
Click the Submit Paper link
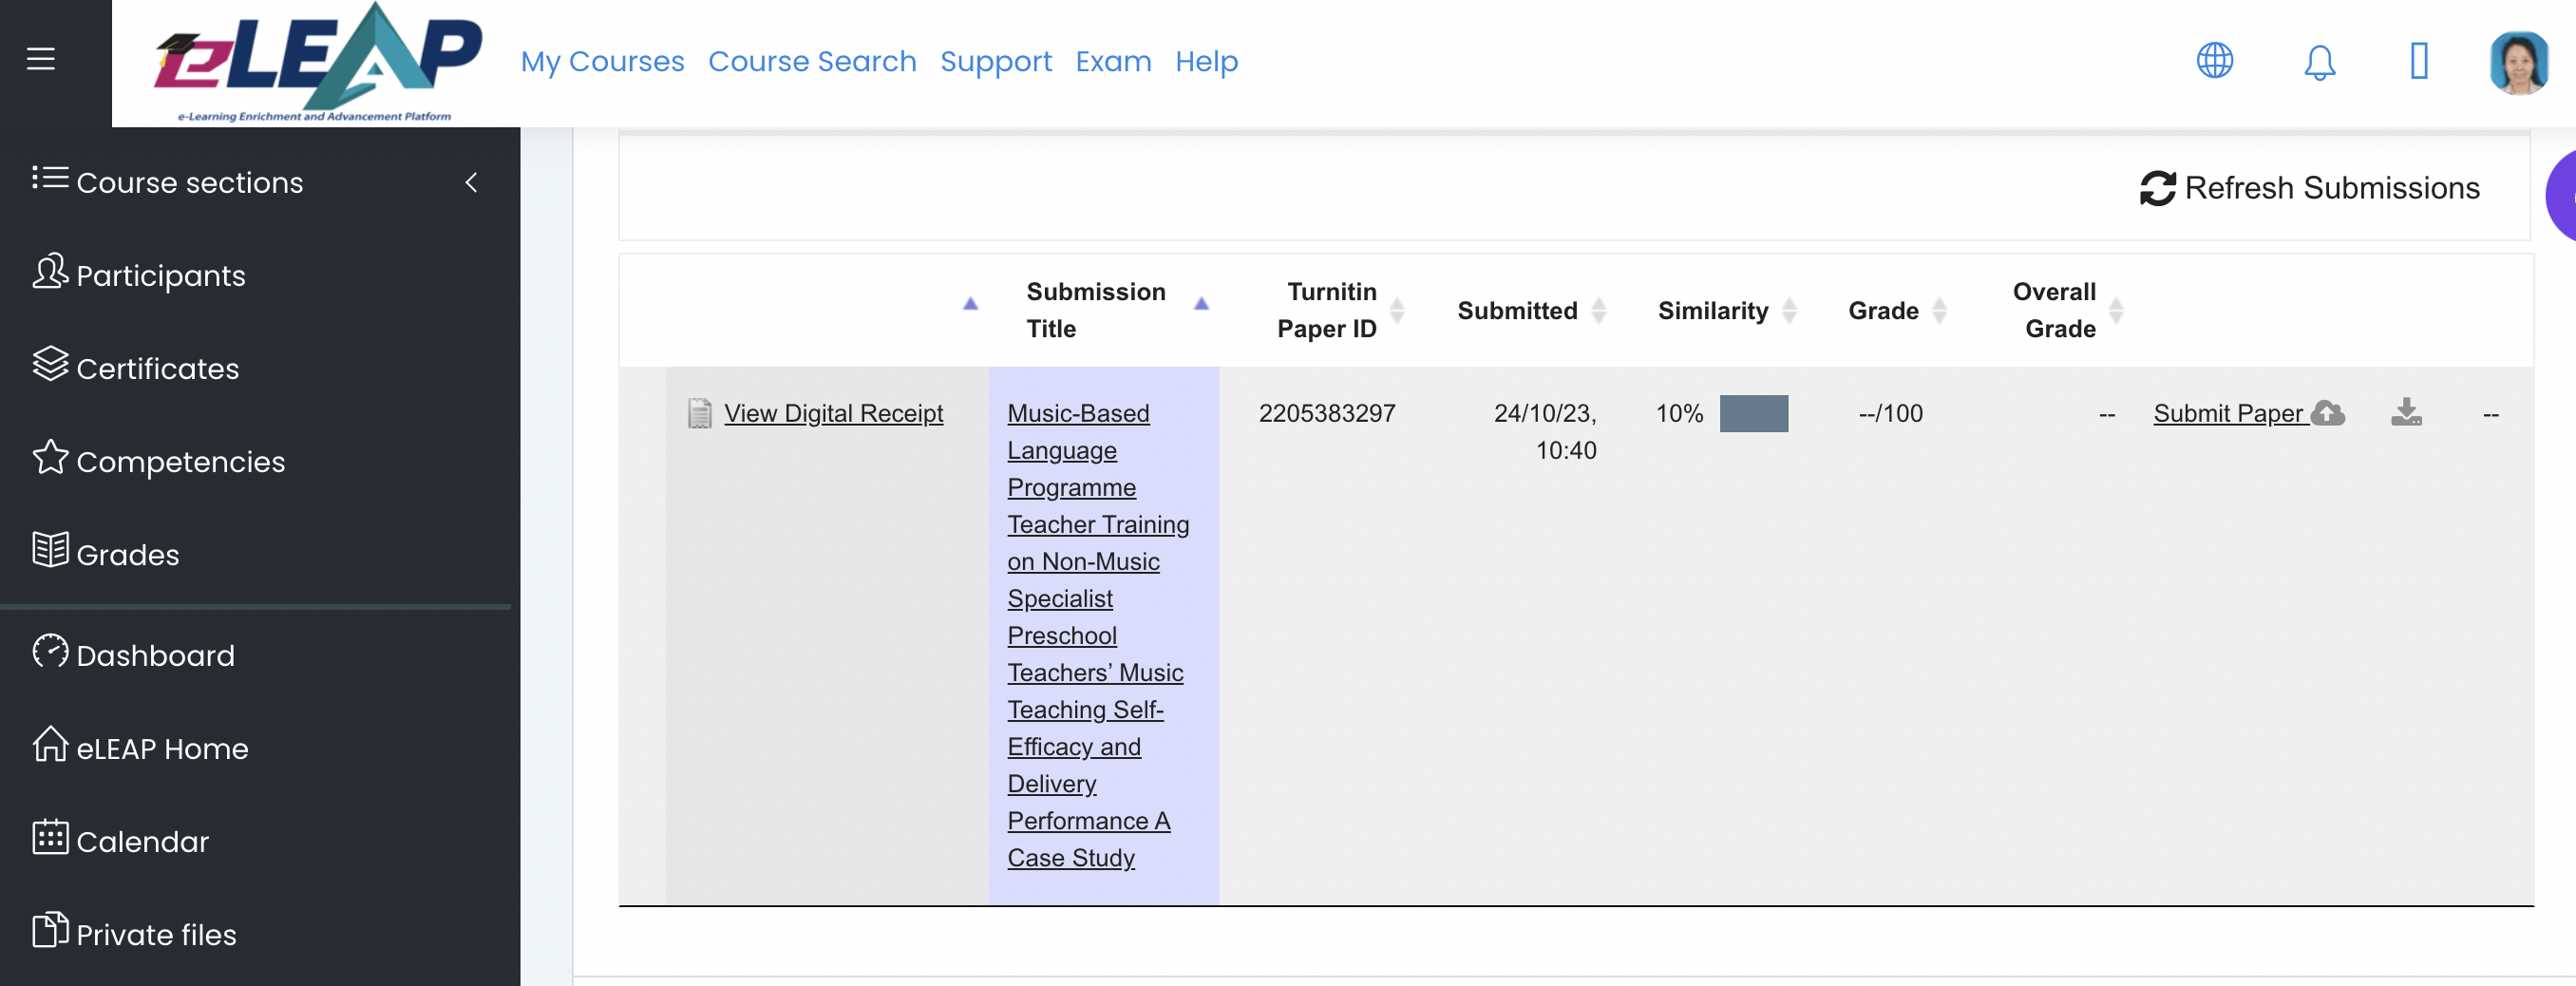click(x=2229, y=413)
